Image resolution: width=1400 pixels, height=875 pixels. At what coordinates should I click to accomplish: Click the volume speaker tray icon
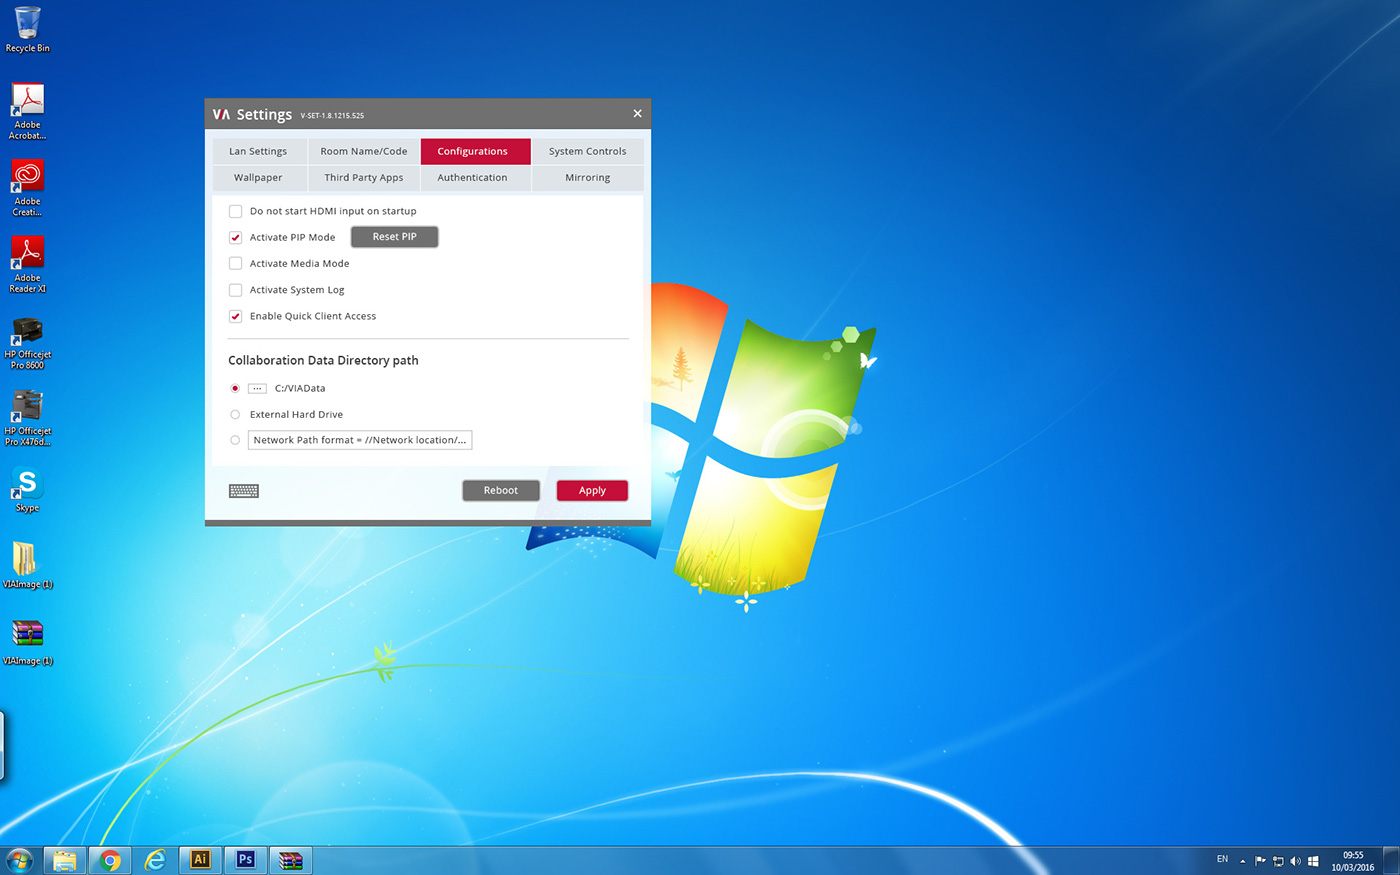click(1295, 861)
